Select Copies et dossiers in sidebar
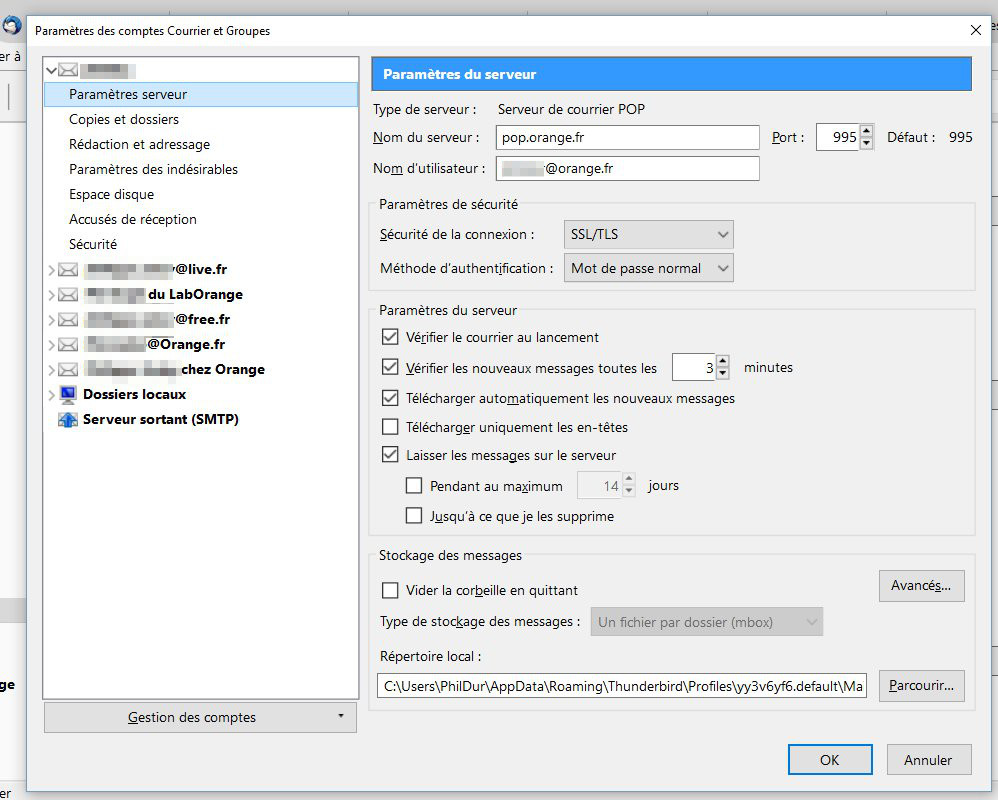Screen dimensions: 998x800 click(x=124, y=119)
